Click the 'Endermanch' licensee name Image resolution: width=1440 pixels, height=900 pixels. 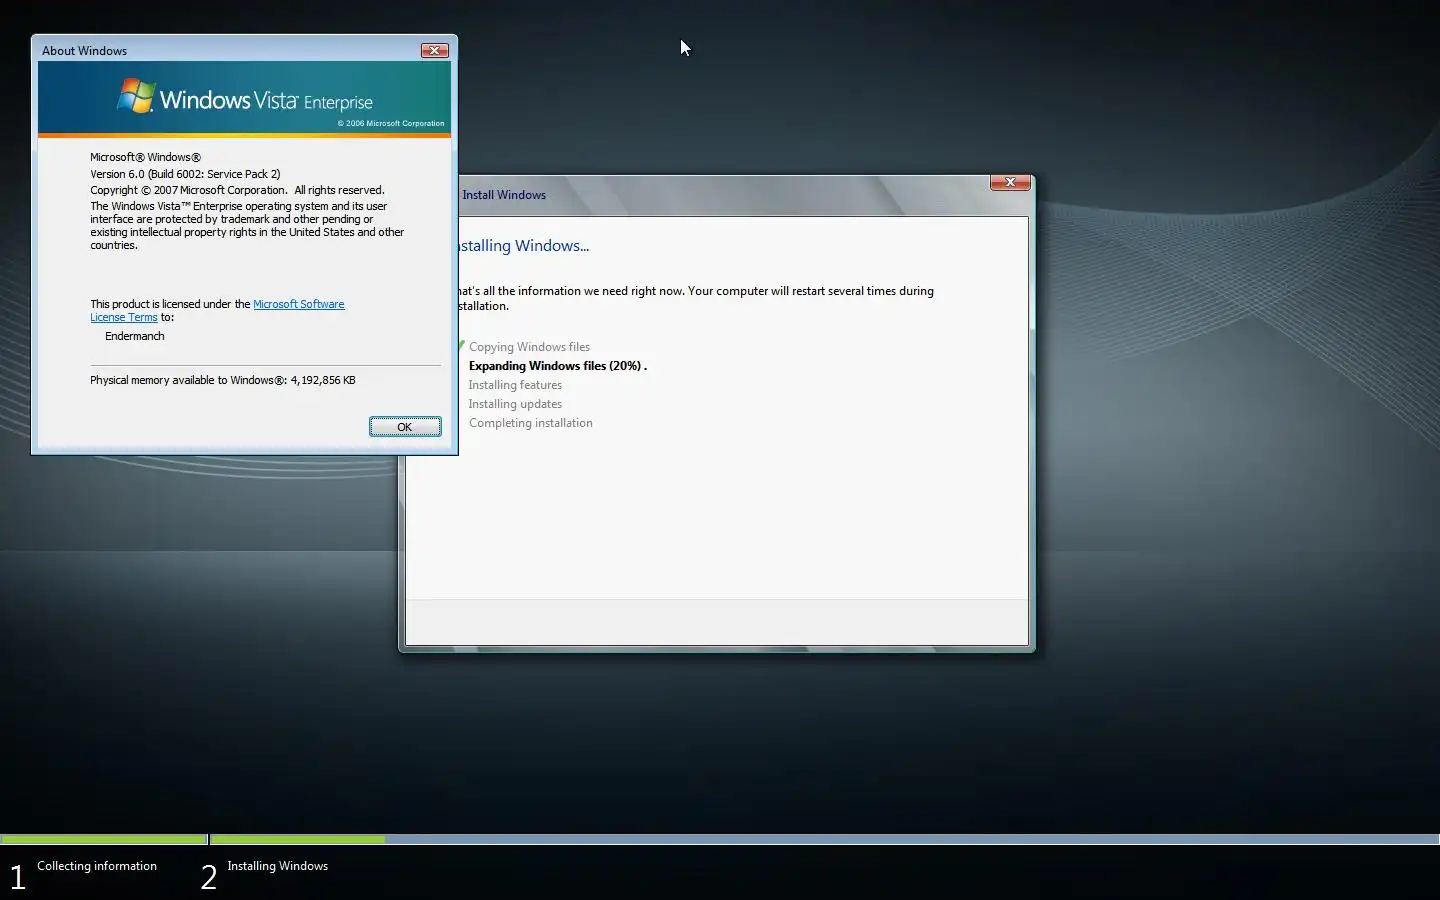(134, 336)
